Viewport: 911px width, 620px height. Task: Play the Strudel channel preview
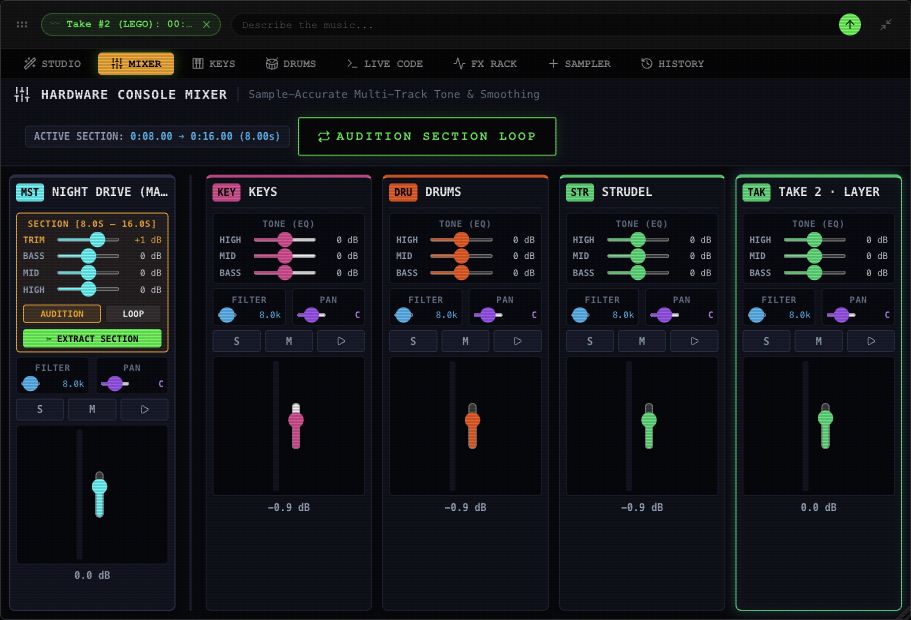coord(694,341)
